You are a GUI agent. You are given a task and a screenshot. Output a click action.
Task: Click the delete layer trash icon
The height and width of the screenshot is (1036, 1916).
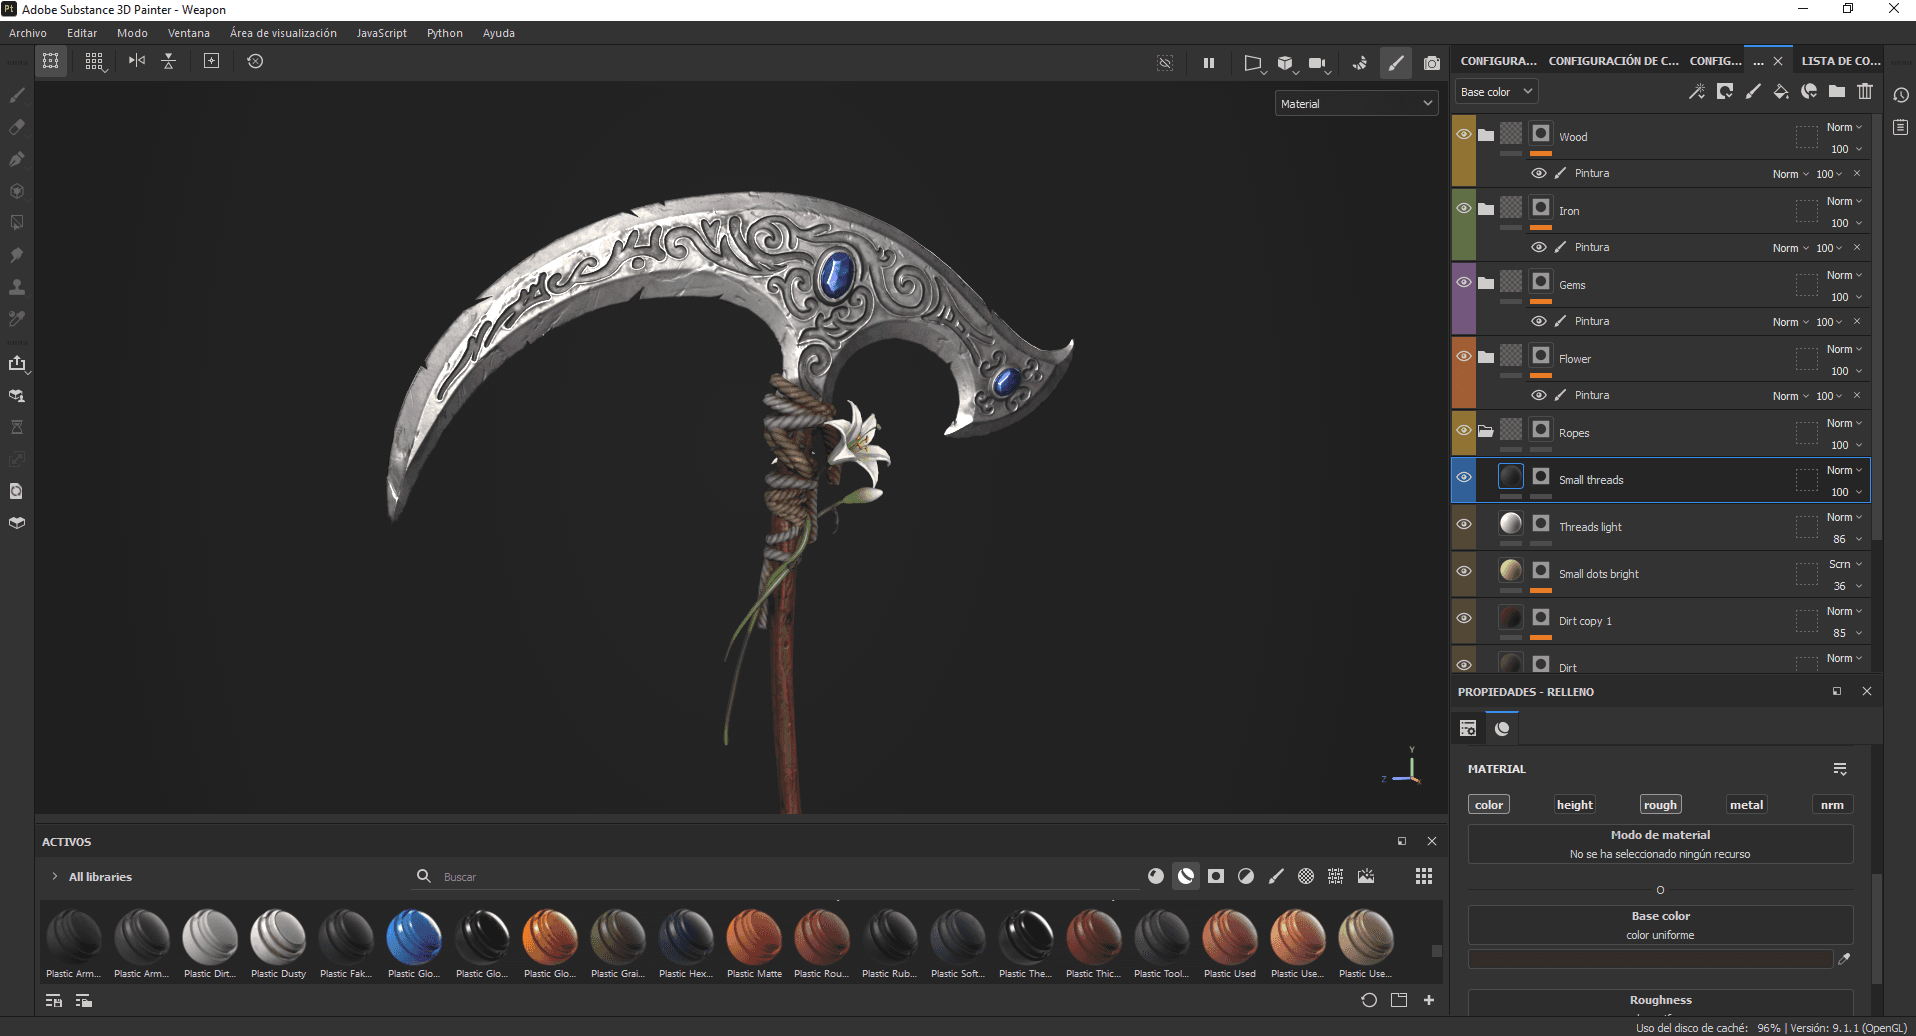pyautogui.click(x=1865, y=92)
